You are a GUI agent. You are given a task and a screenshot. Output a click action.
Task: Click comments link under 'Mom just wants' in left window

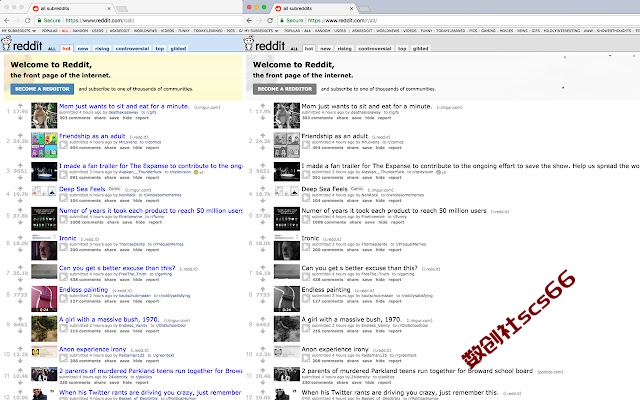[x=75, y=118]
